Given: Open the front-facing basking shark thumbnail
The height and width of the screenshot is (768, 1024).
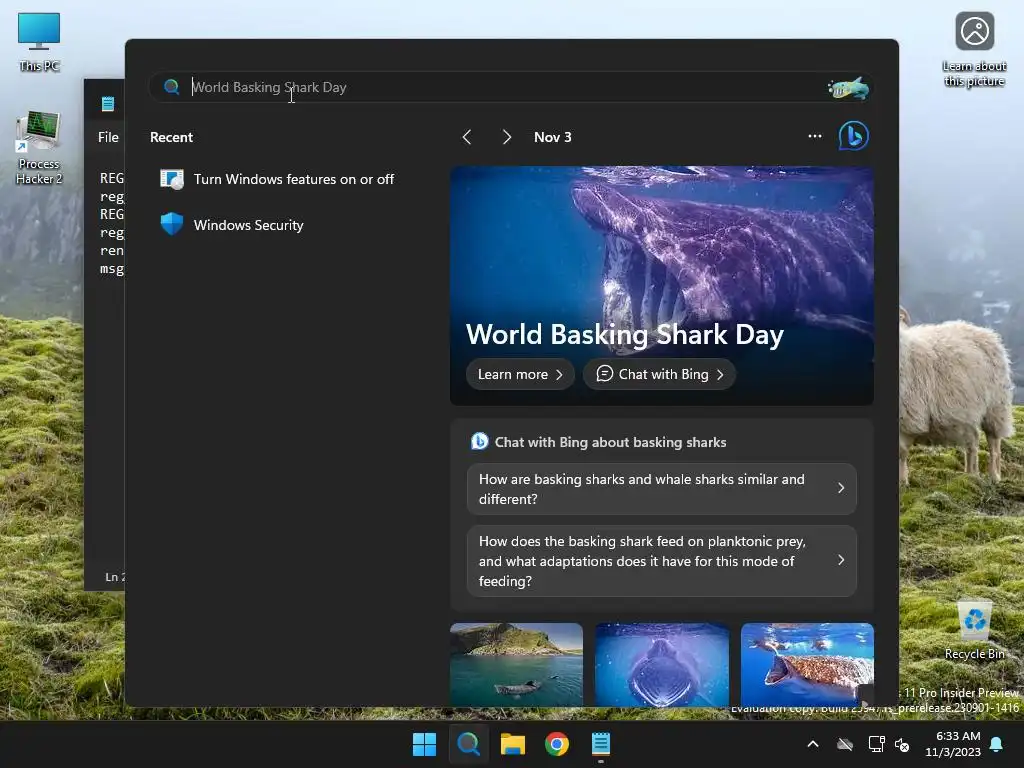Looking at the screenshot, I should pyautogui.click(x=662, y=664).
